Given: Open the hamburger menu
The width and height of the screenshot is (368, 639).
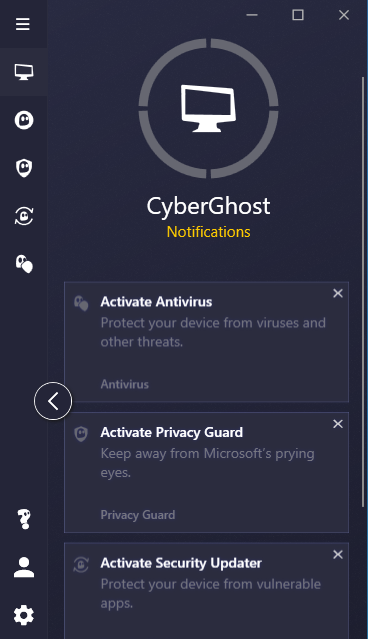Looking at the screenshot, I should coord(23,24).
